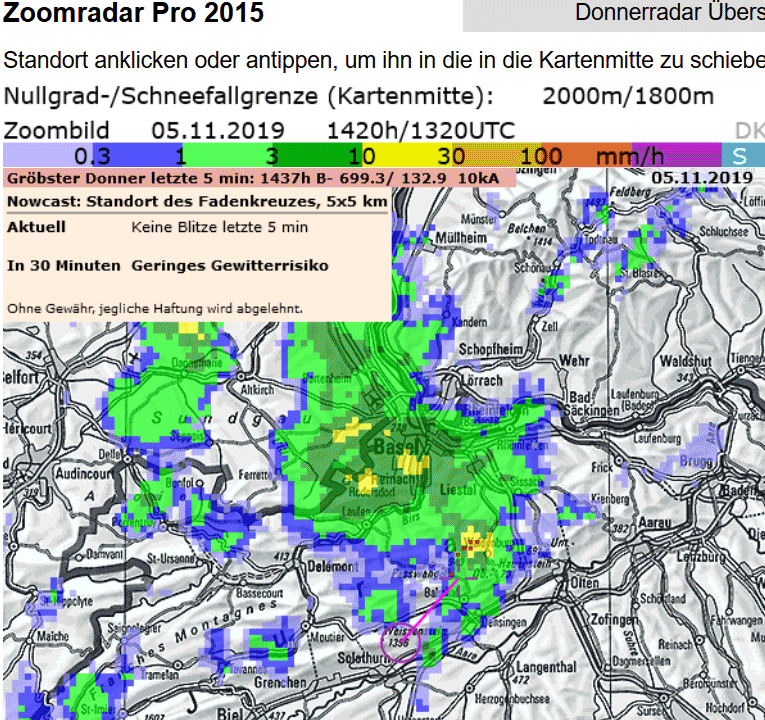Image resolution: width=765 pixels, height=720 pixels.
Task: Center the map on Langenthal
Action: [x=546, y=667]
